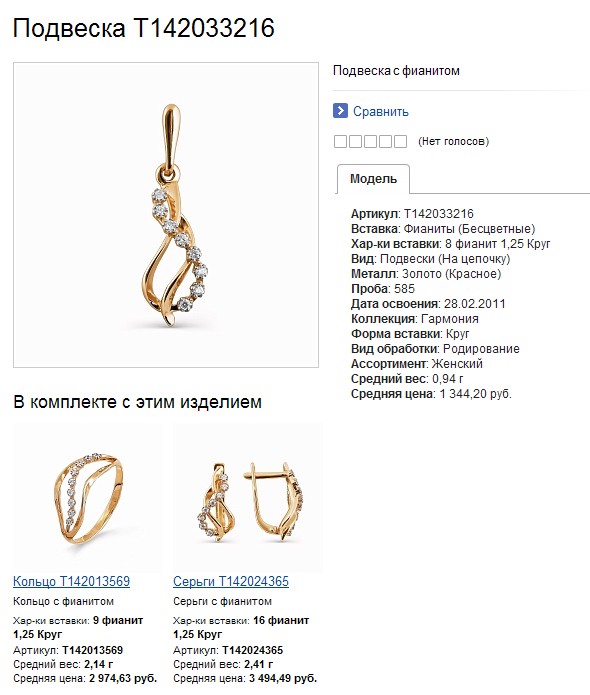Click the earrings price 3 494,49 руб.
Image resolution: width=590 pixels, height=695 pixels.
point(283,678)
